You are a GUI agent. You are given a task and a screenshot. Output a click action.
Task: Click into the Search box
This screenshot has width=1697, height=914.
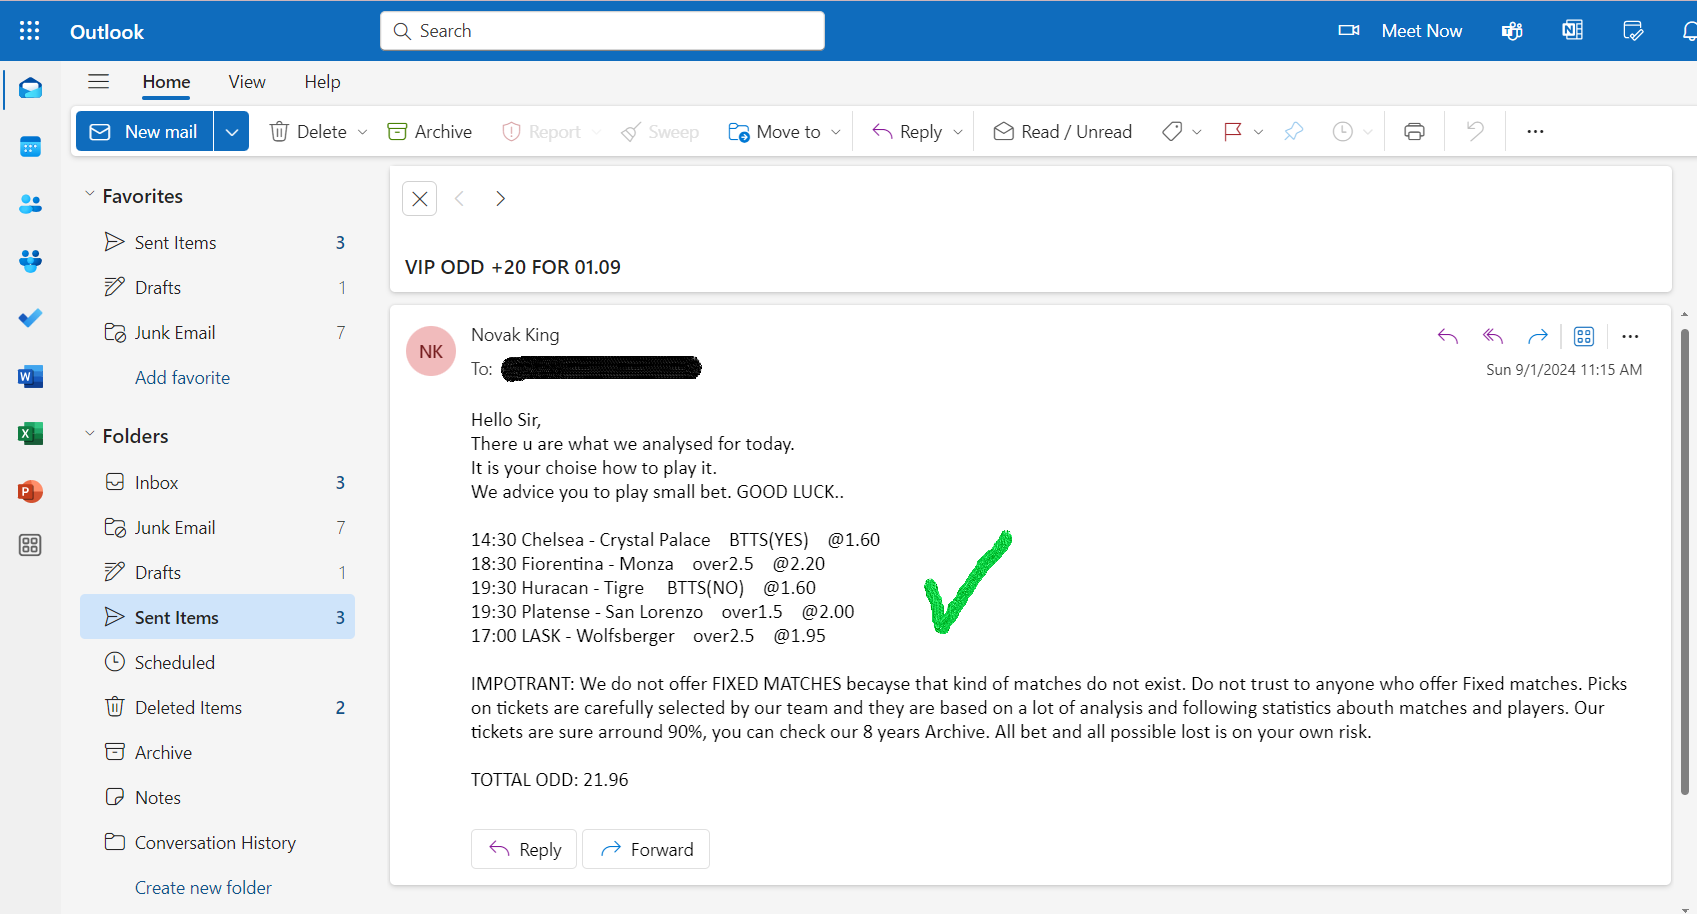point(602,31)
